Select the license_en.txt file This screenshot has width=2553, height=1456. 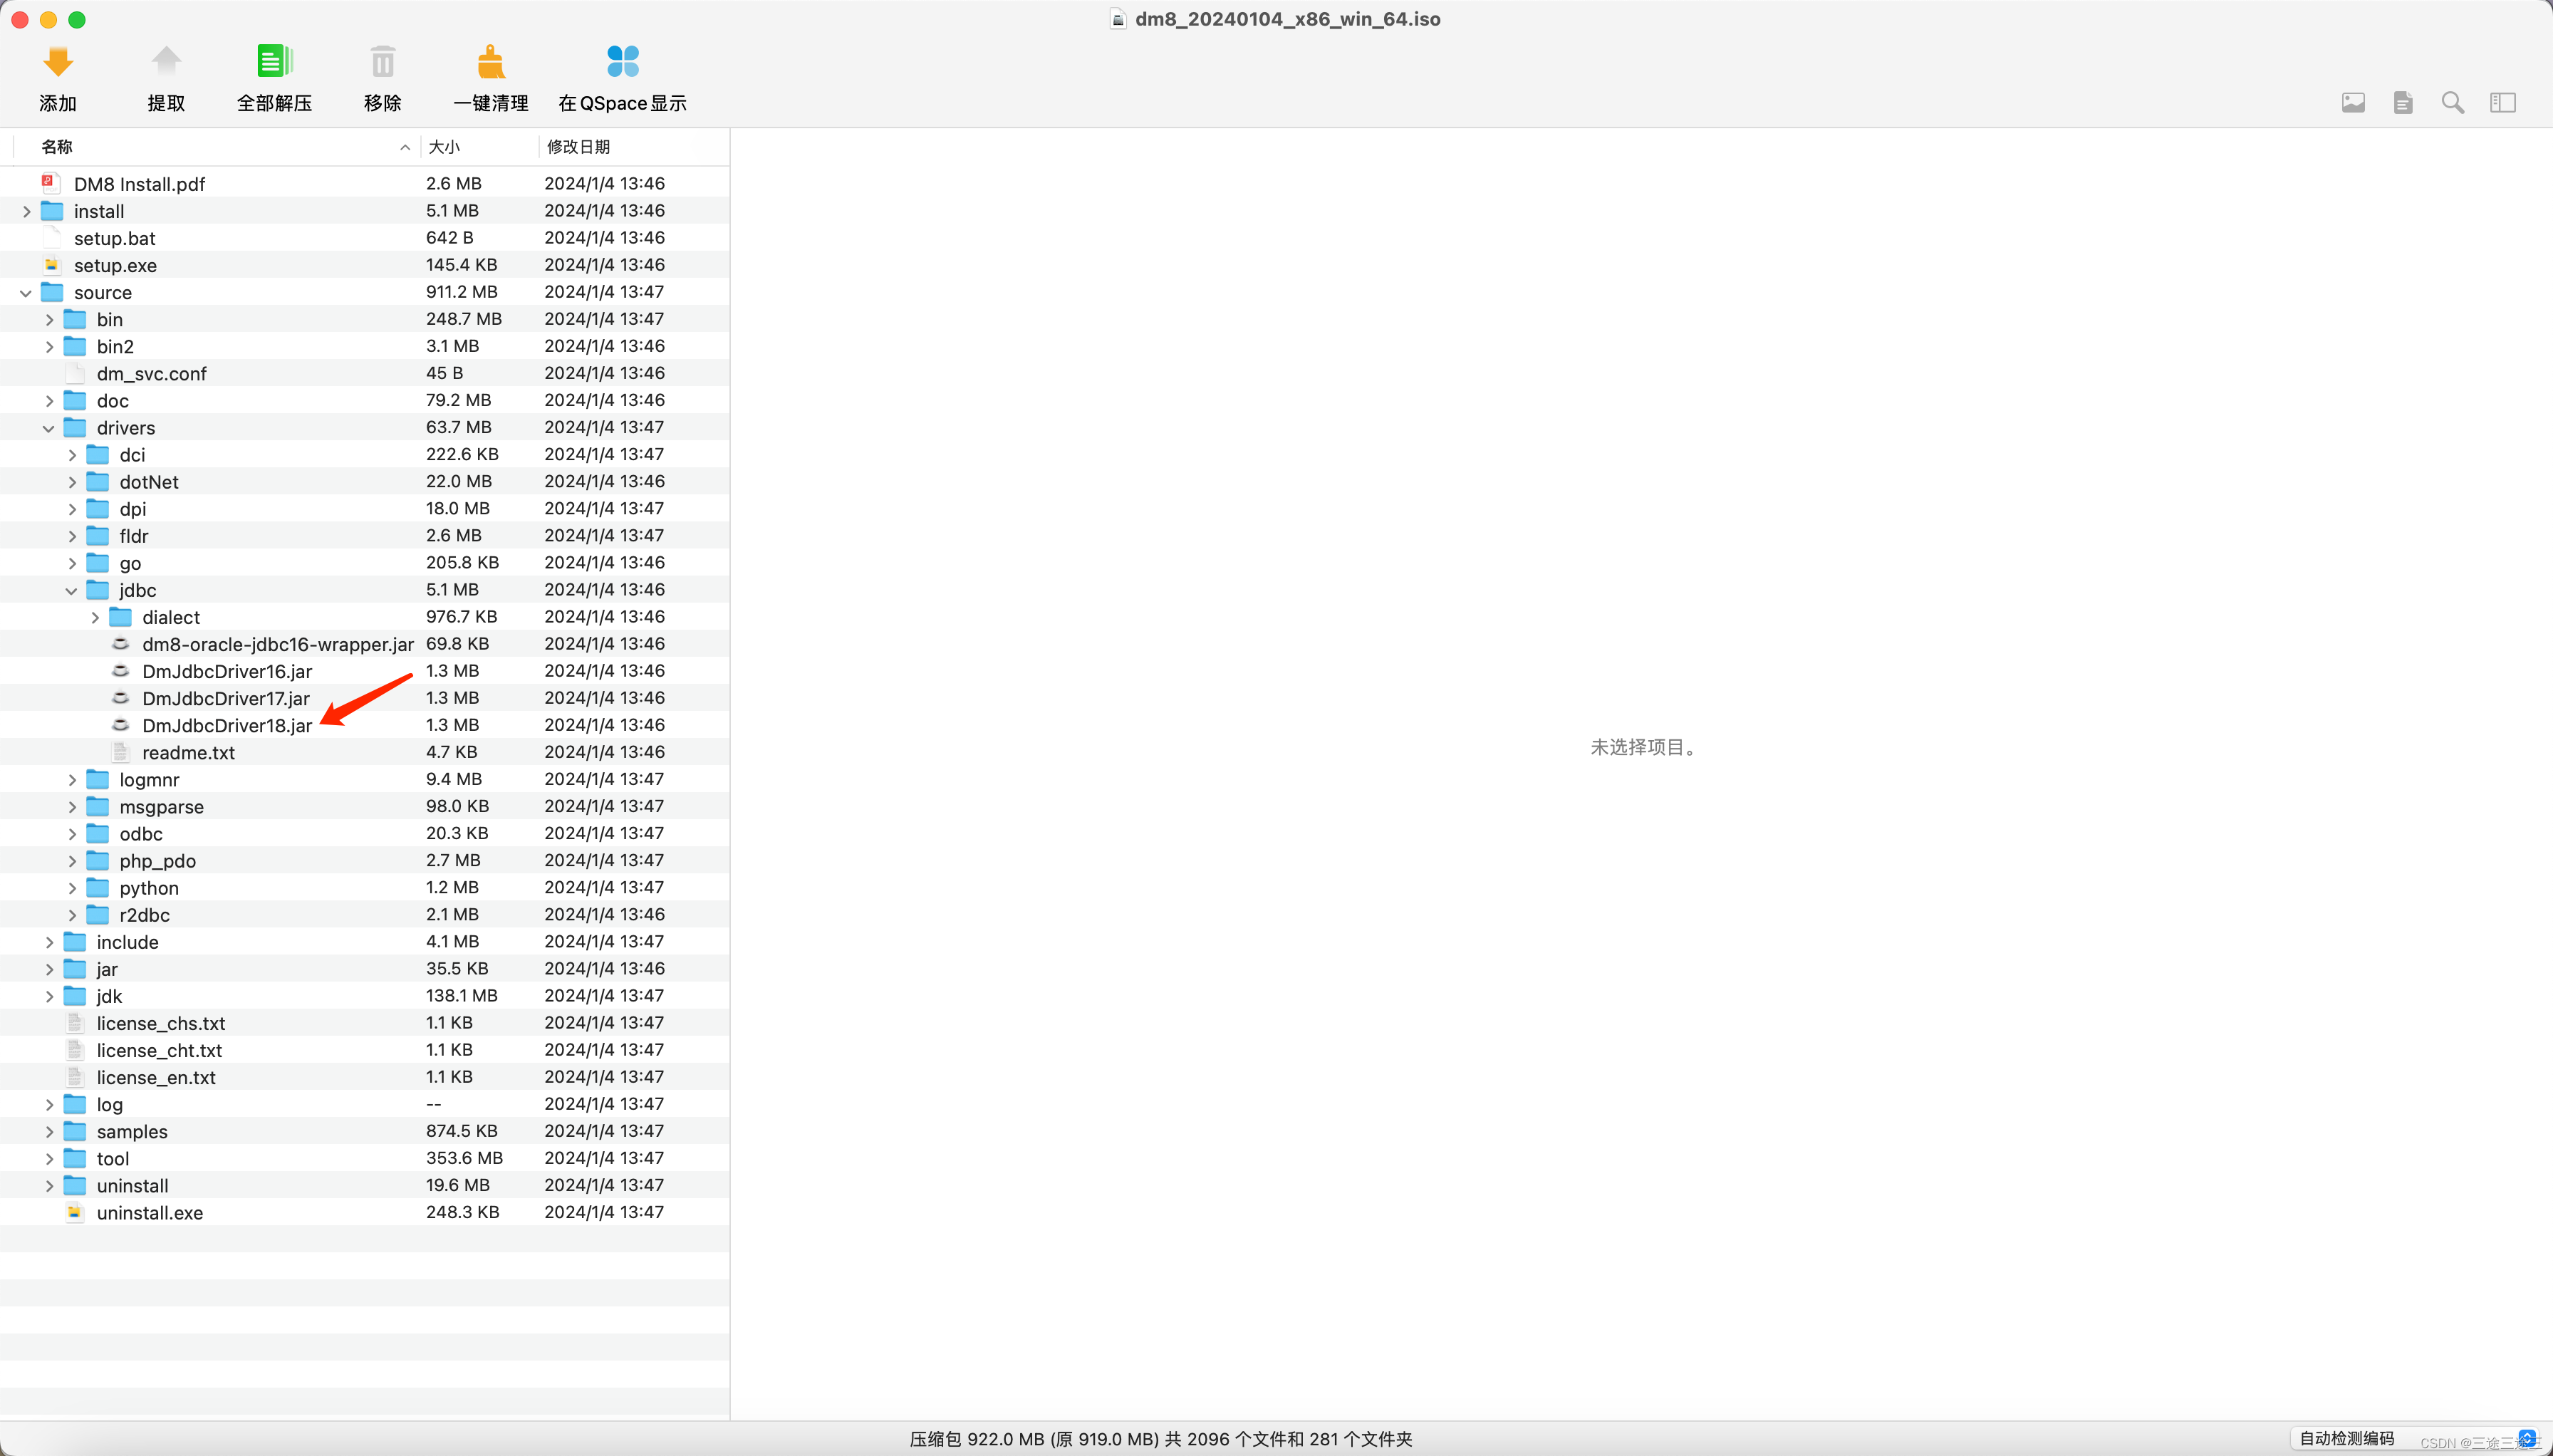364,1077
